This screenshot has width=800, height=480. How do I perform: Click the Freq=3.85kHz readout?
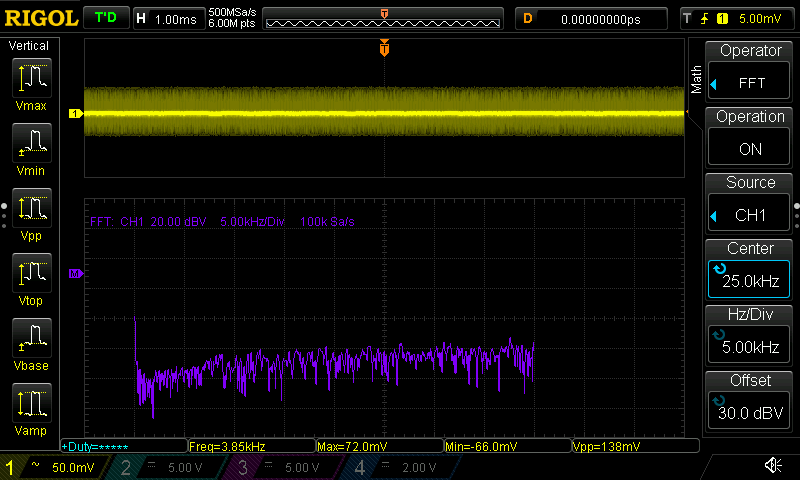click(252, 446)
